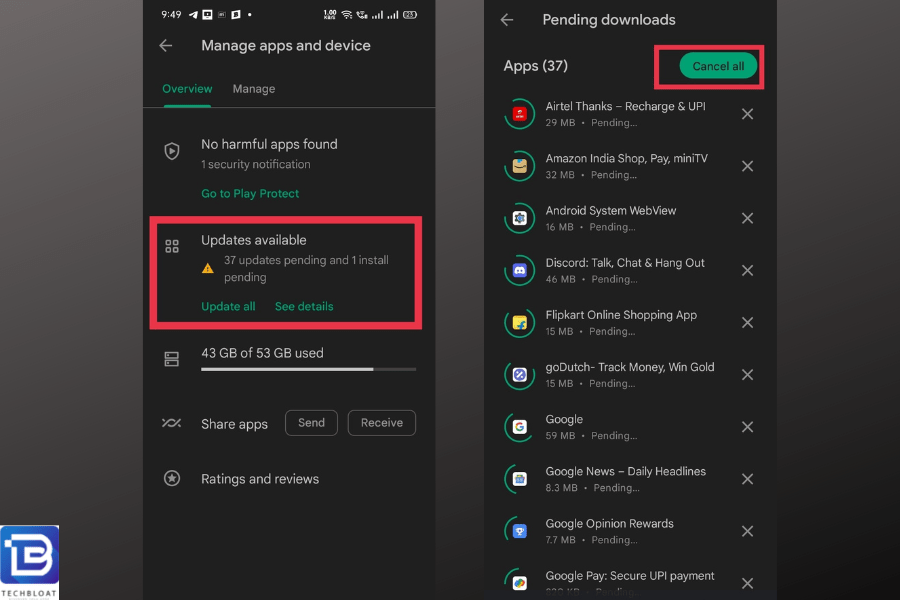Open Go to Play Protect link
This screenshot has height=600, width=900.
click(250, 193)
